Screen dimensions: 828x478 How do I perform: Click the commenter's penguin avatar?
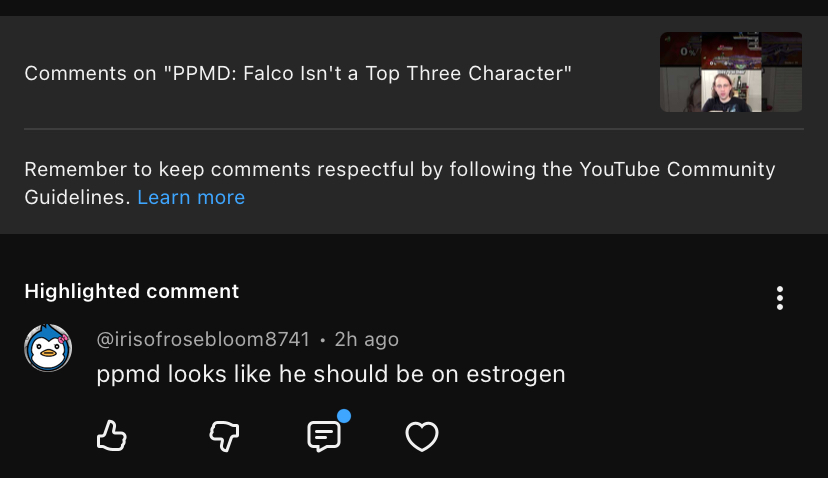(x=48, y=347)
